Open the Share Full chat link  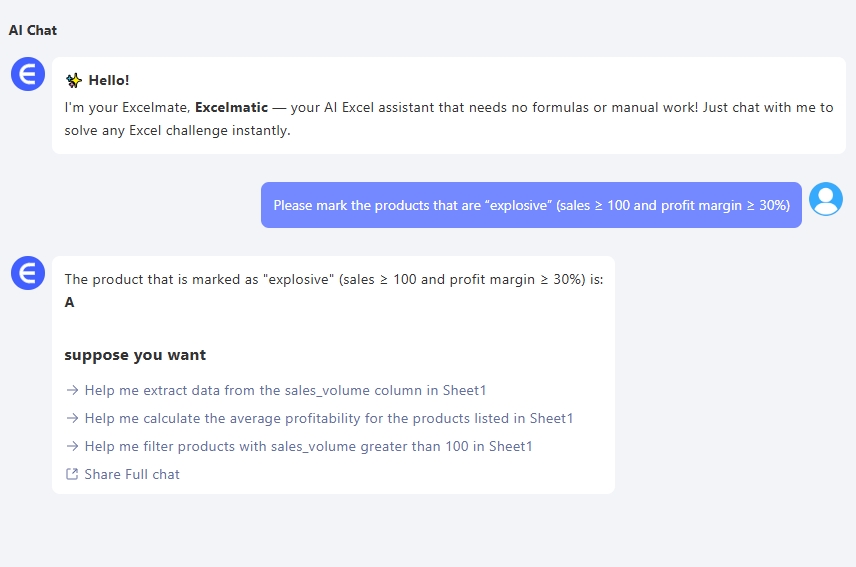tap(132, 474)
